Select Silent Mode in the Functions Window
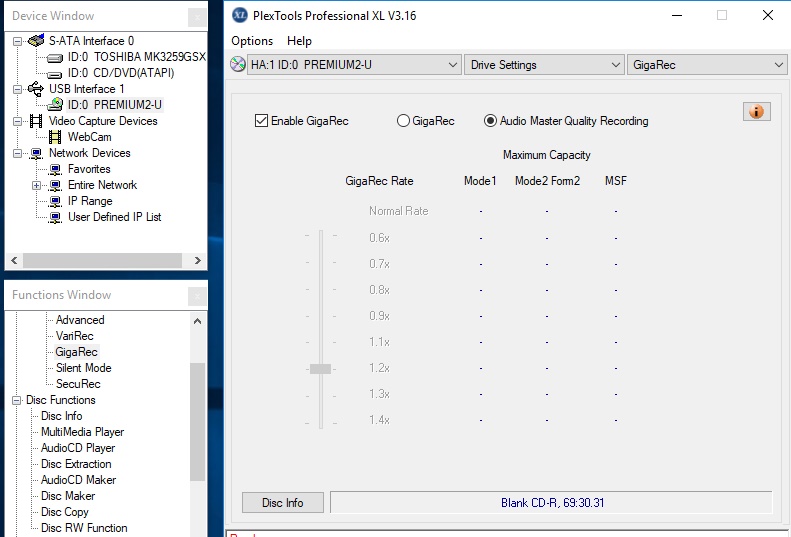This screenshot has height=537, width=791. click(x=83, y=368)
